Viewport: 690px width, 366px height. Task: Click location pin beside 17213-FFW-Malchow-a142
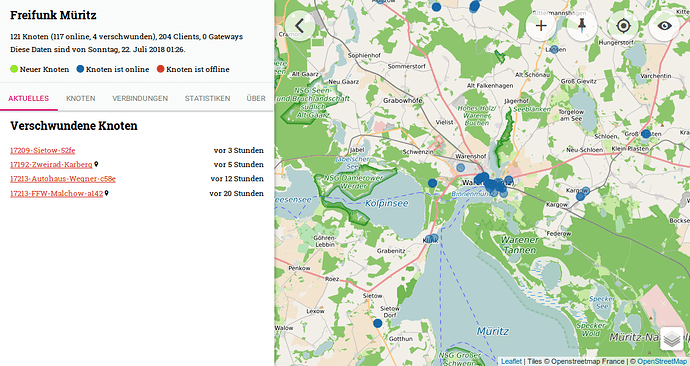click(x=106, y=193)
